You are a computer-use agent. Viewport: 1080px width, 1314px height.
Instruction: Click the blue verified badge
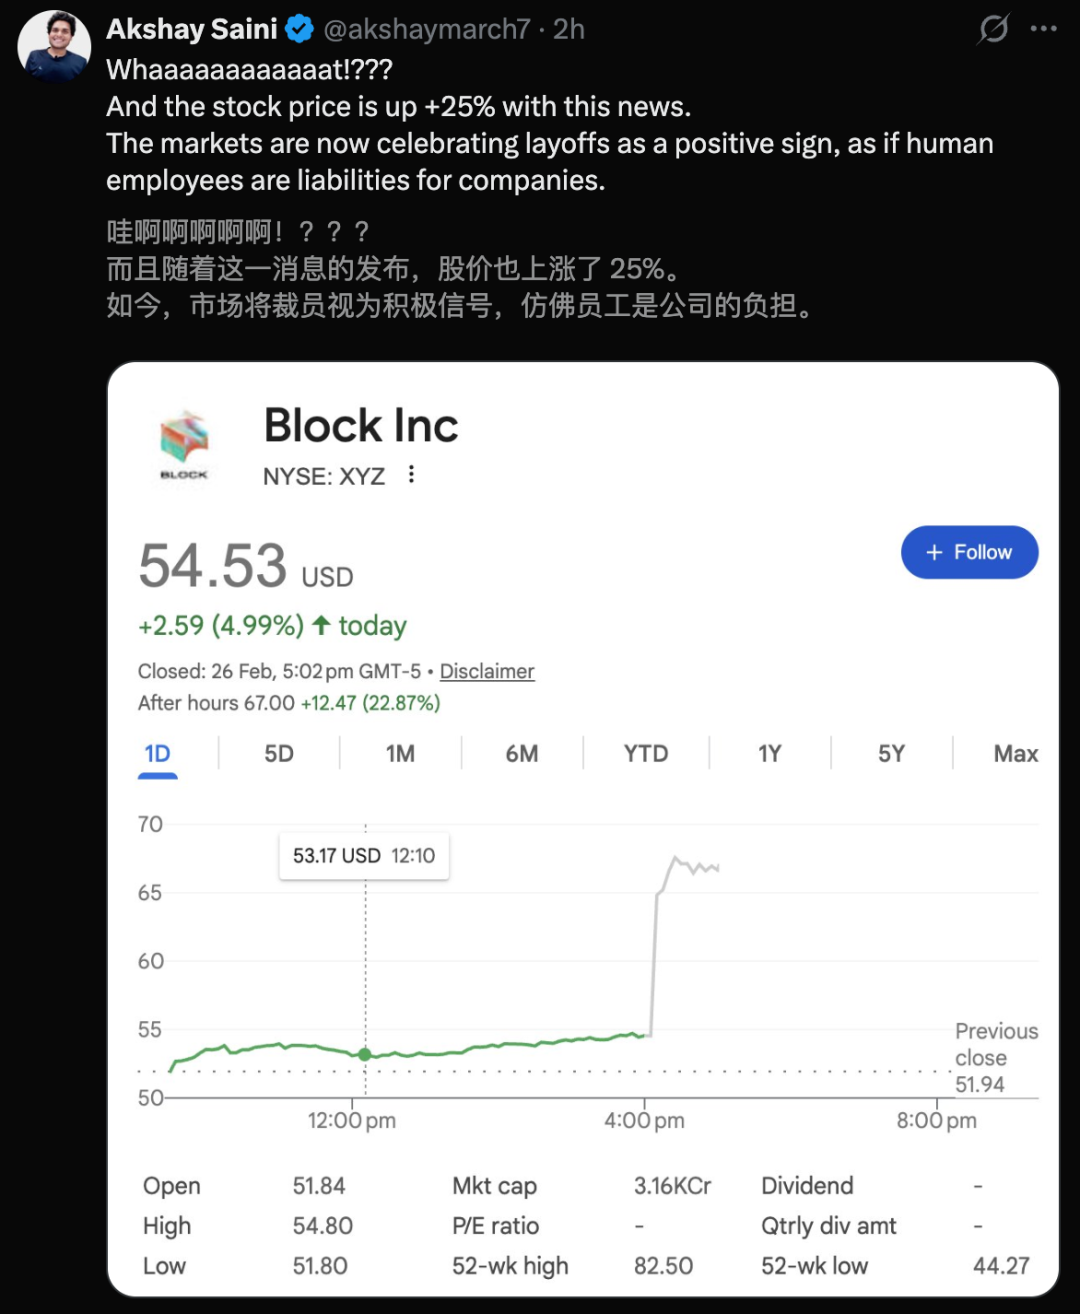pyautogui.click(x=300, y=29)
